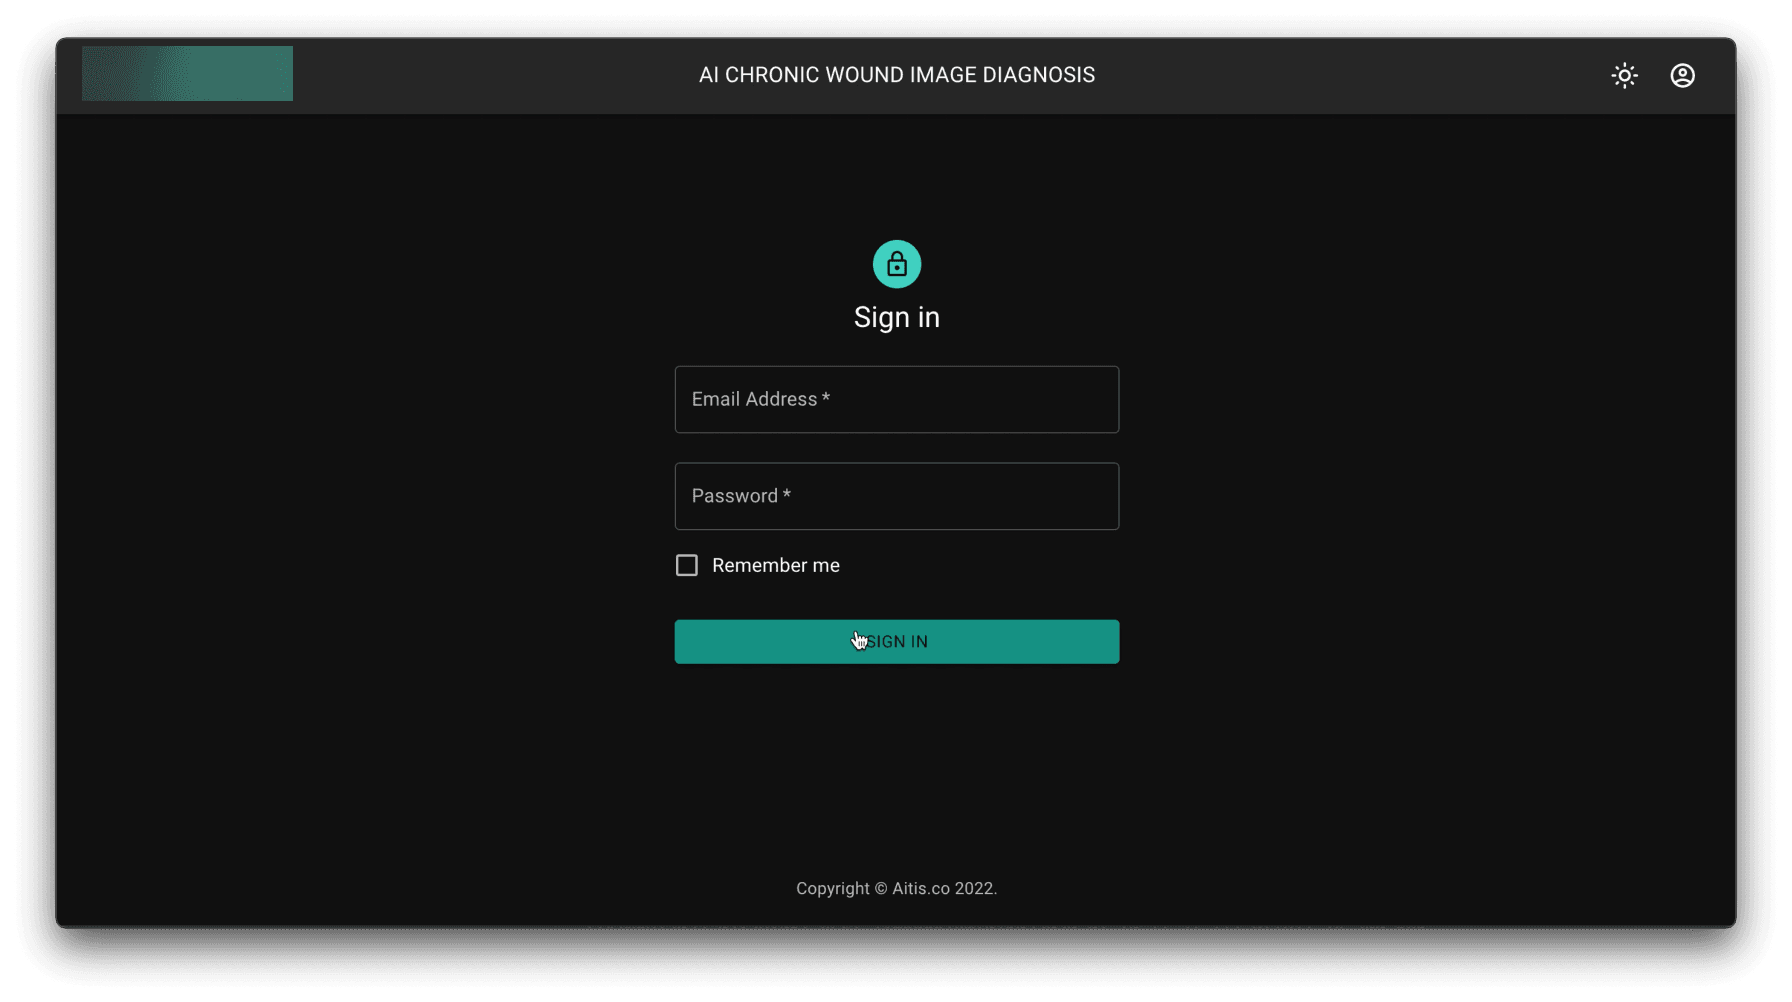Click the AI CHRONIC WOUND IMAGE DIAGNOSIS title
This screenshot has width=1792, height=1002.
pyautogui.click(x=896, y=74)
